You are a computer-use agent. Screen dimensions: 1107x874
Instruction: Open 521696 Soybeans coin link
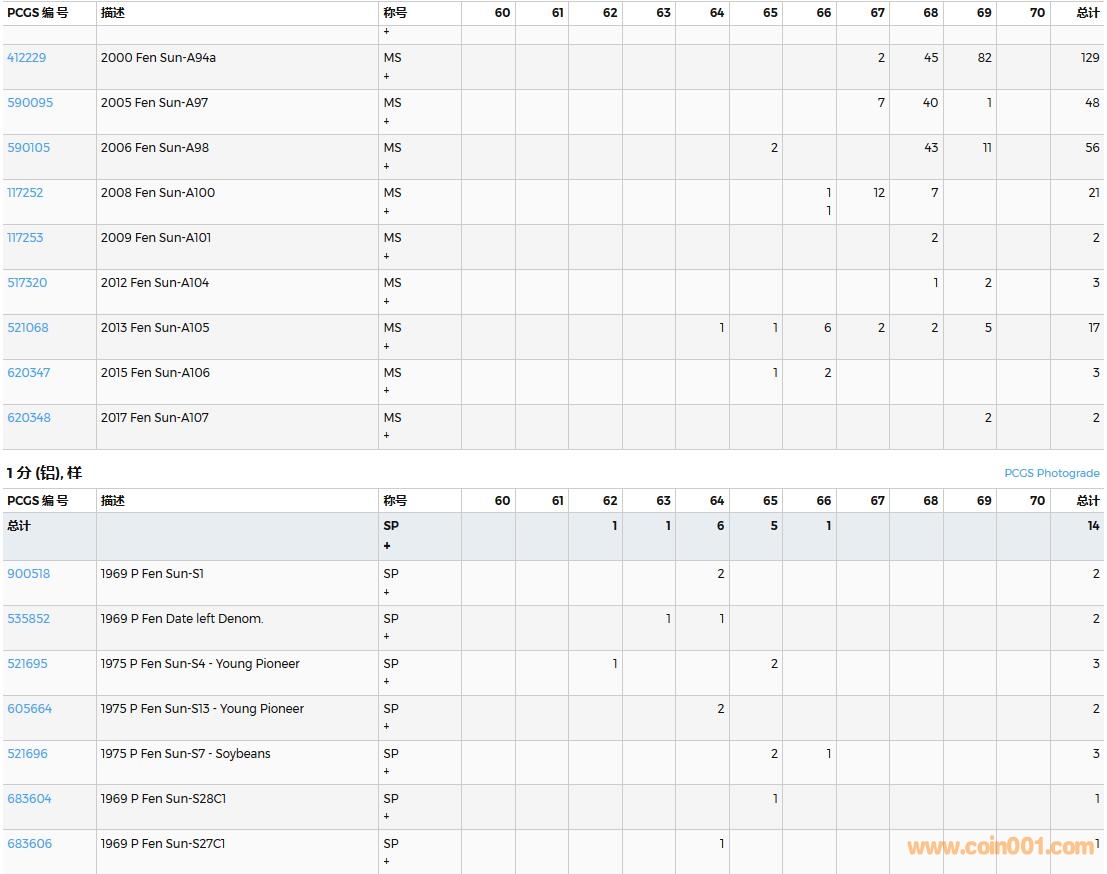click(x=28, y=754)
